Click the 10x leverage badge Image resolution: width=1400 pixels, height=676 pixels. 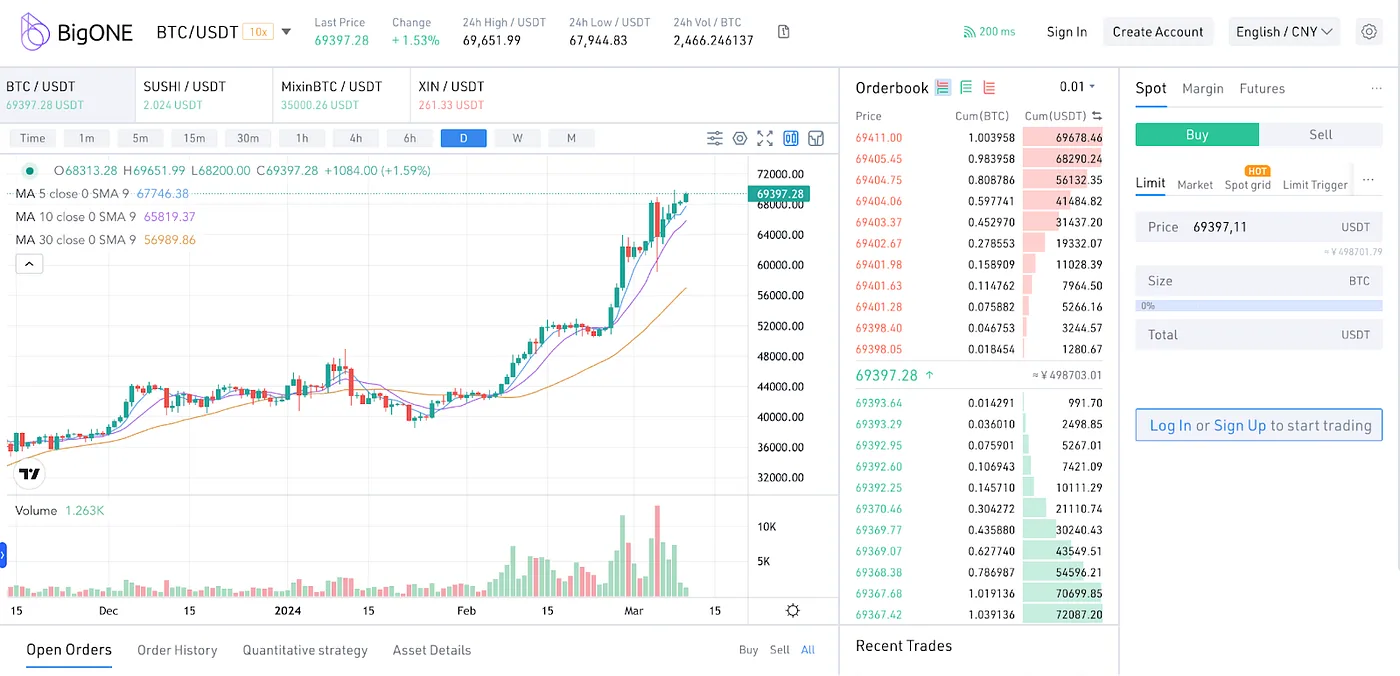click(258, 32)
